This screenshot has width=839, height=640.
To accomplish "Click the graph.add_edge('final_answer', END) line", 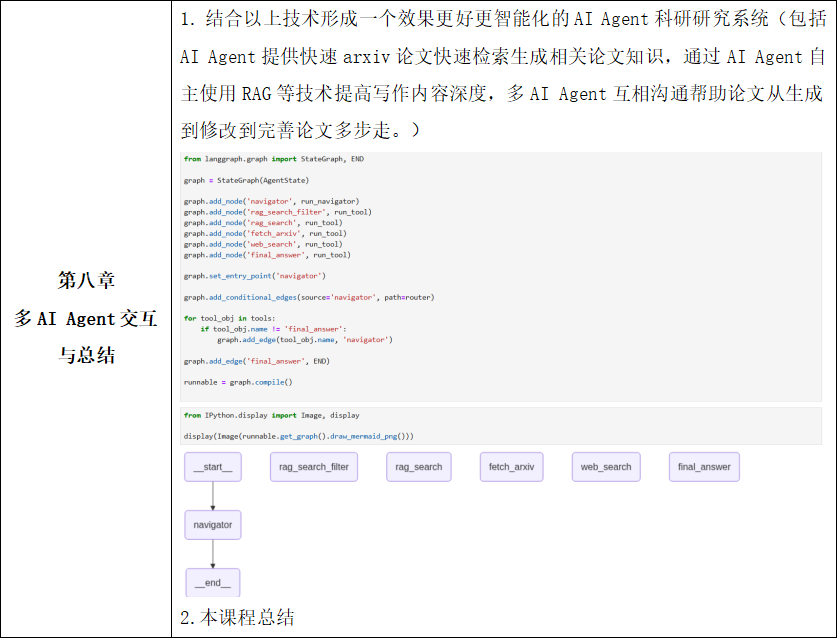I will [256, 361].
